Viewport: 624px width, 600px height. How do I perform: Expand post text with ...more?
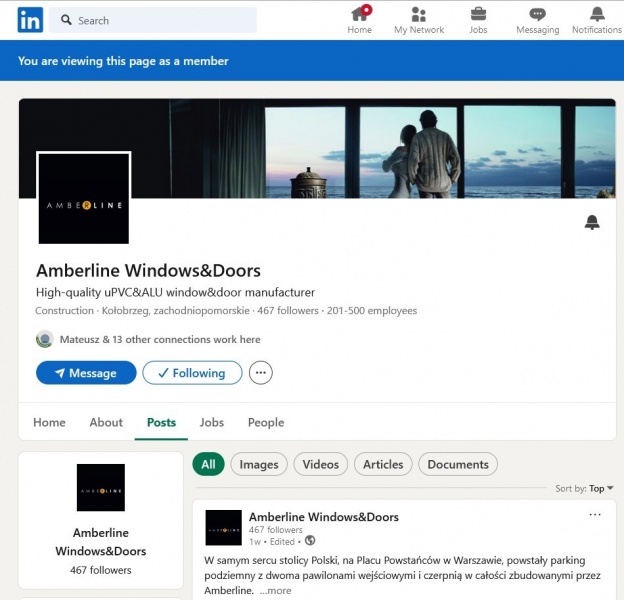click(275, 590)
